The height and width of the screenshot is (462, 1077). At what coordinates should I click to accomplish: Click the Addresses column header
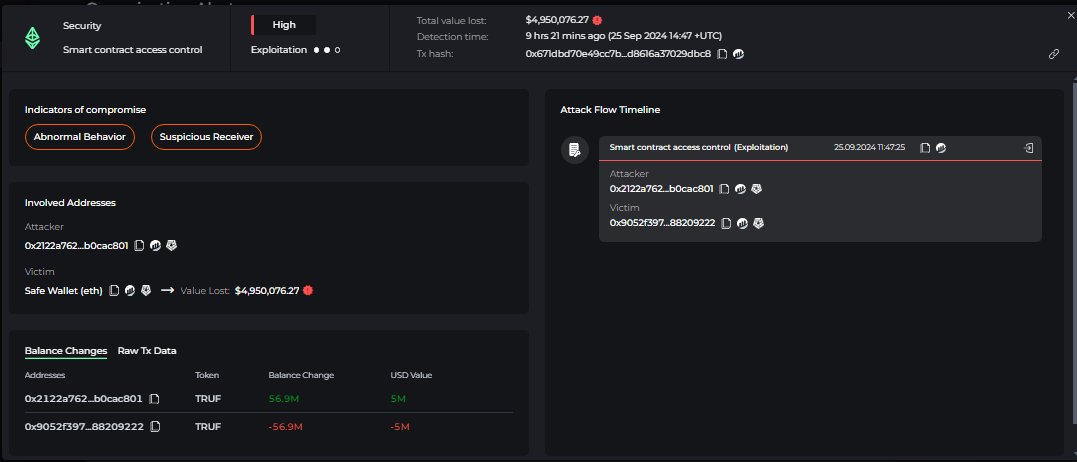(x=45, y=376)
